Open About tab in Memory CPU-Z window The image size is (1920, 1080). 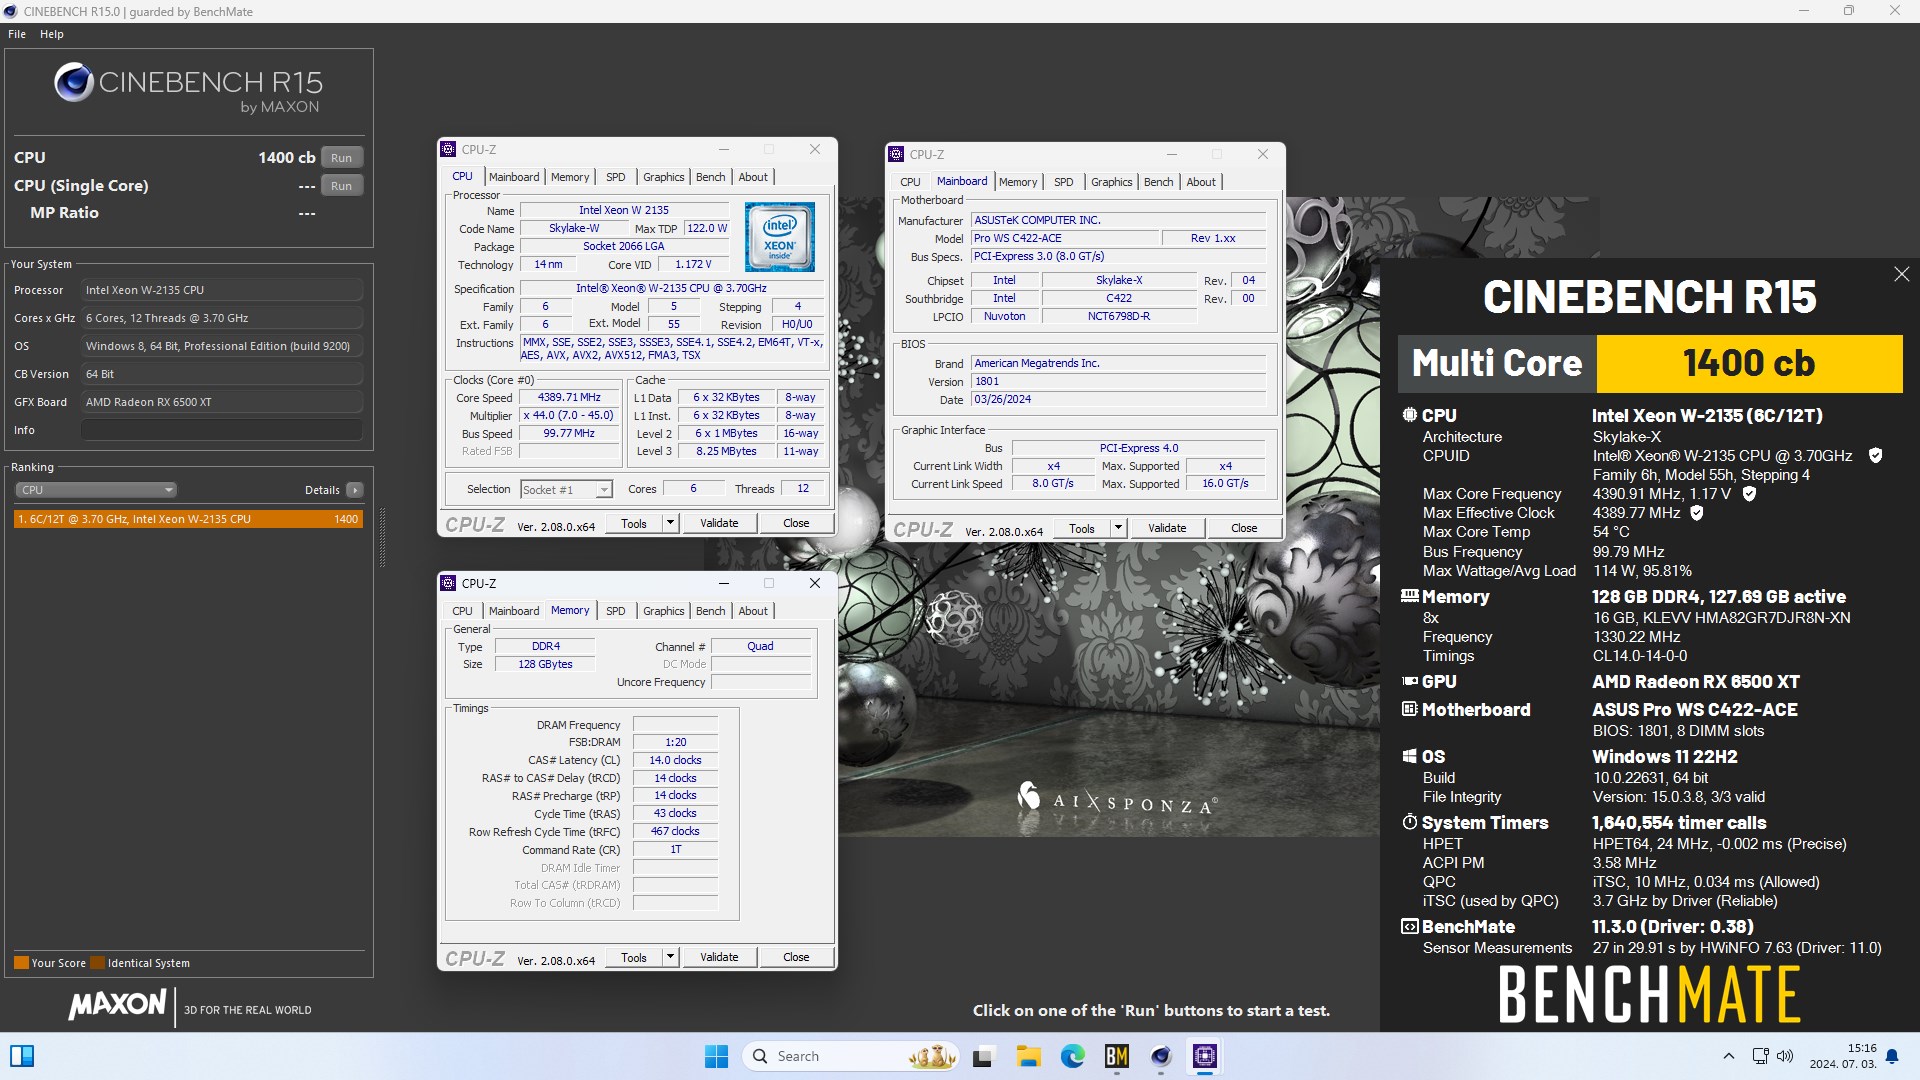tap(753, 611)
